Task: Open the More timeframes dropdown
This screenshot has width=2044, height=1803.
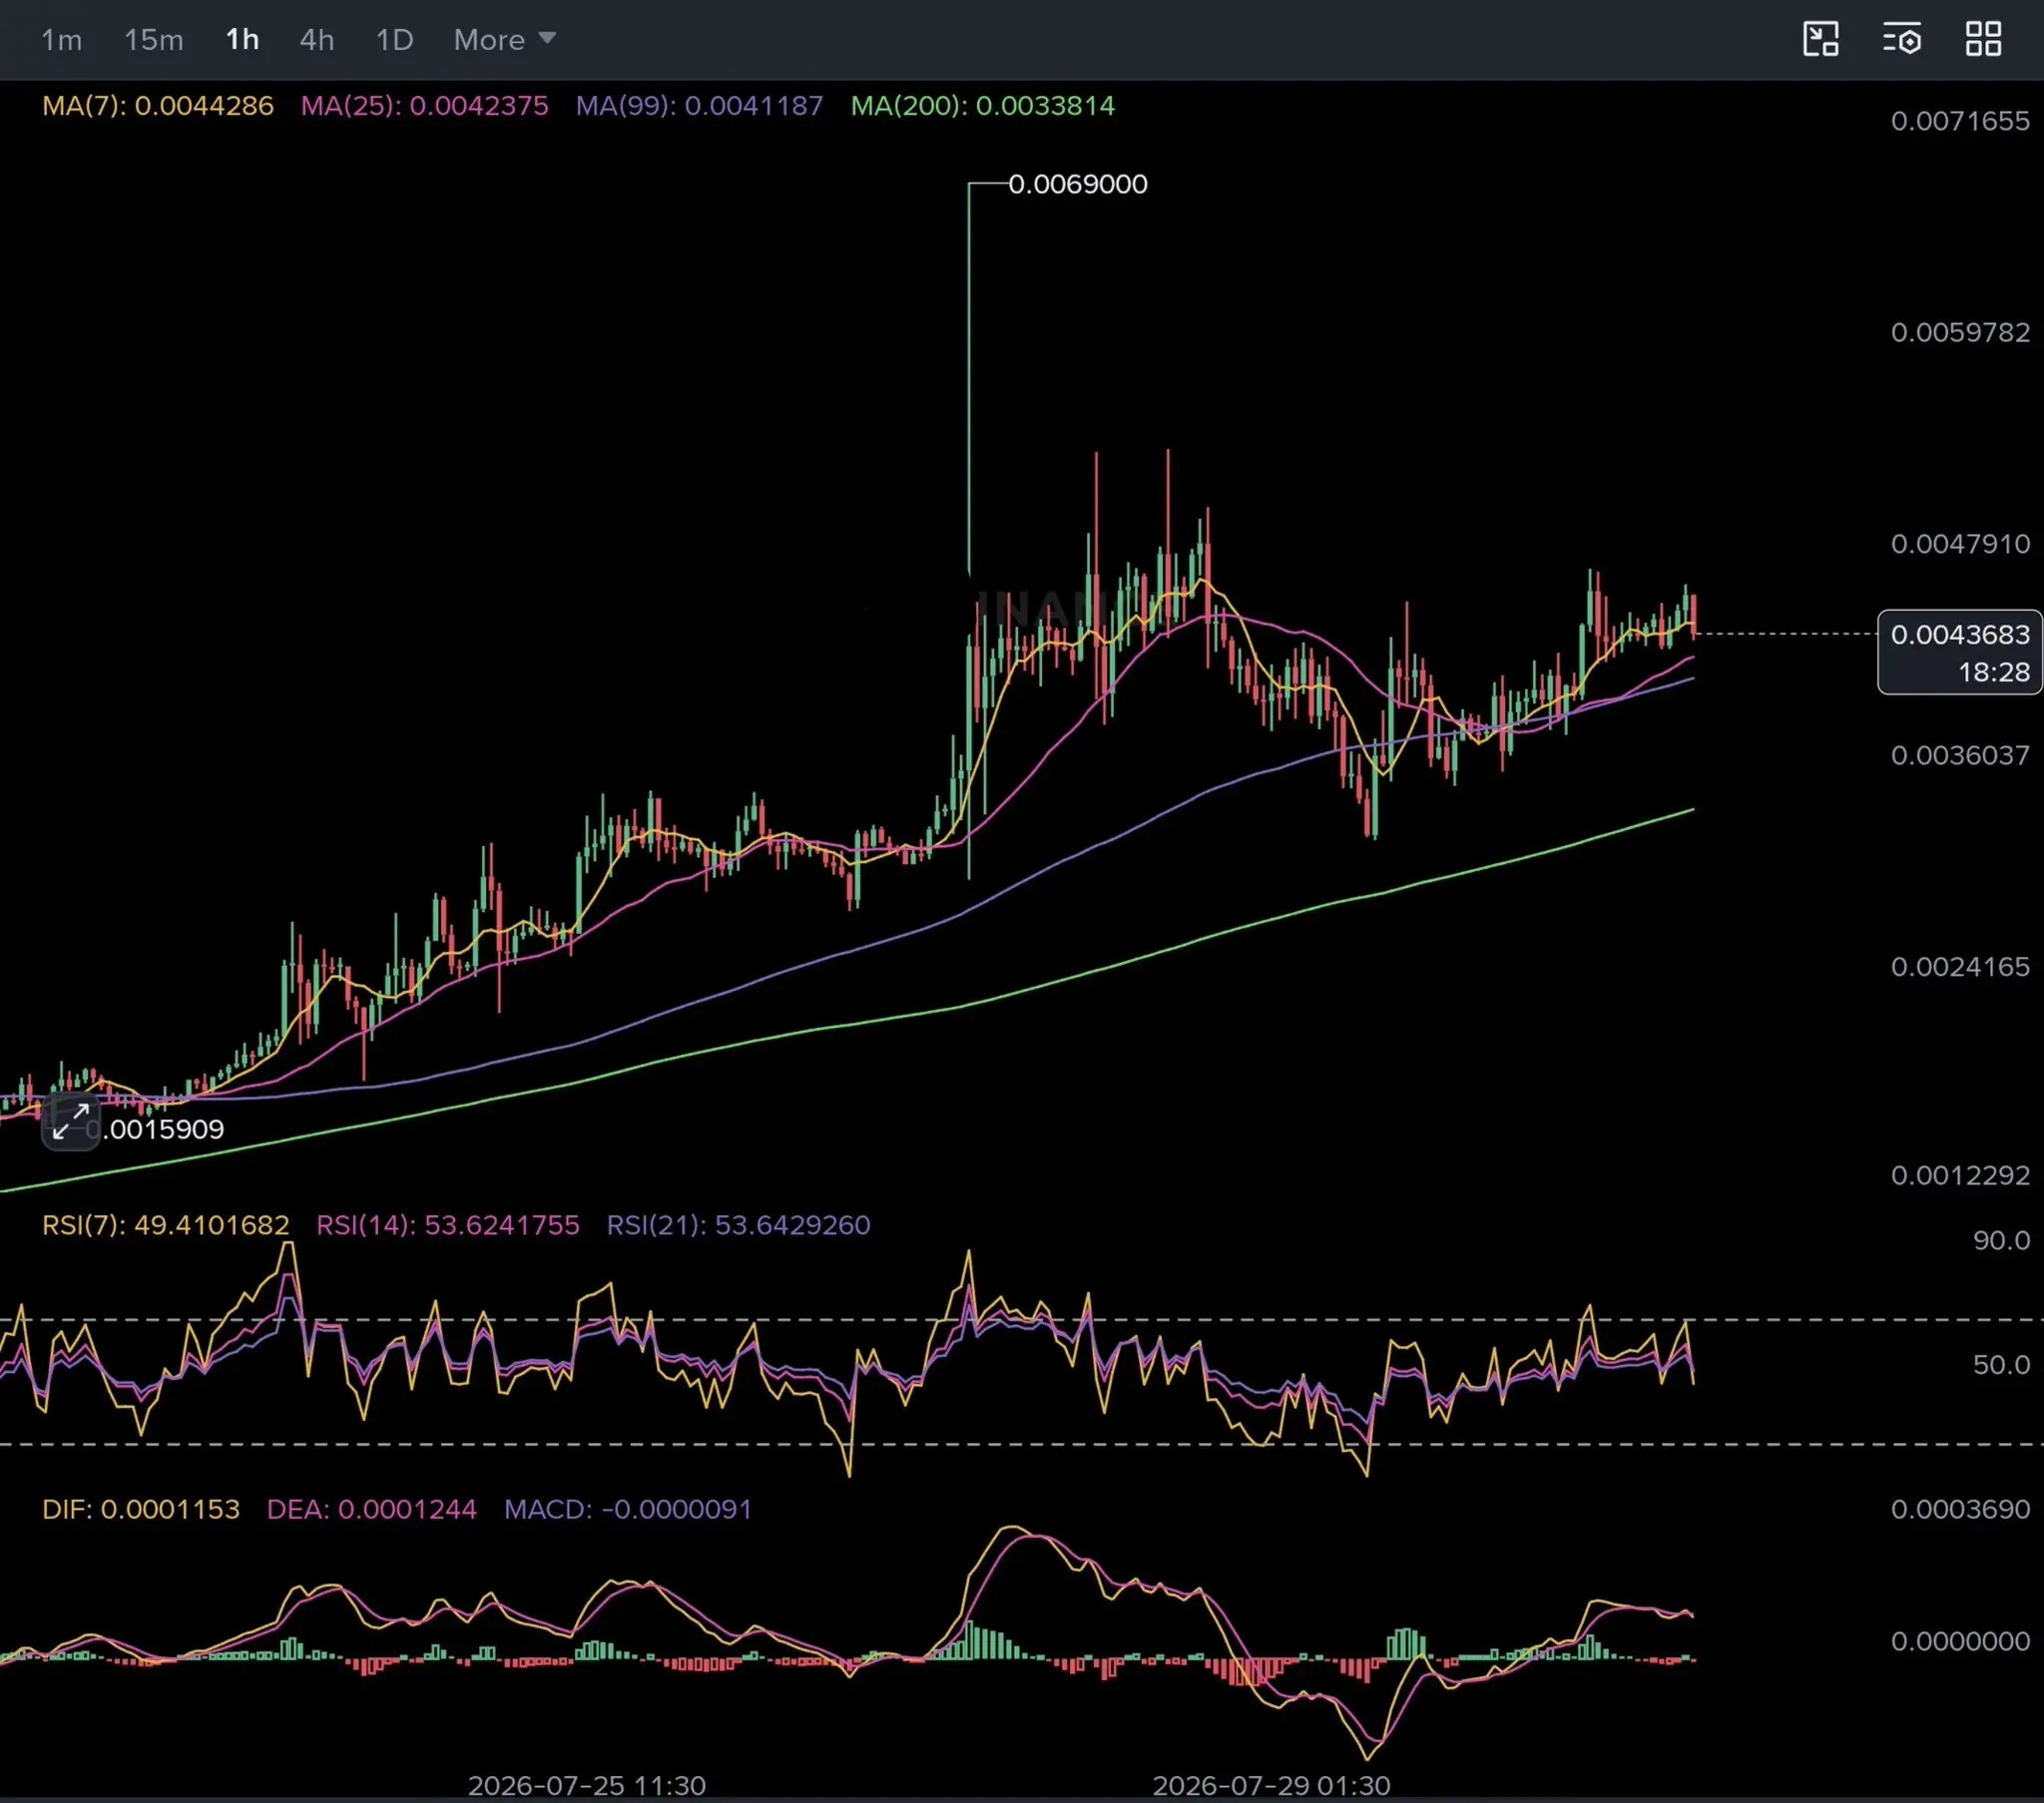Action: (504, 40)
